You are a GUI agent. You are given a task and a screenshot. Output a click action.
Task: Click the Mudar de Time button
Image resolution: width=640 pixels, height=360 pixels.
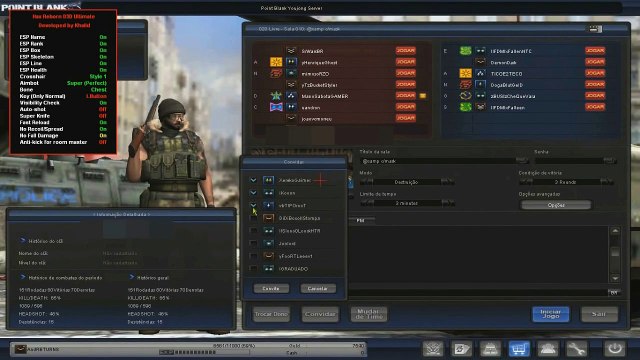coord(369,314)
